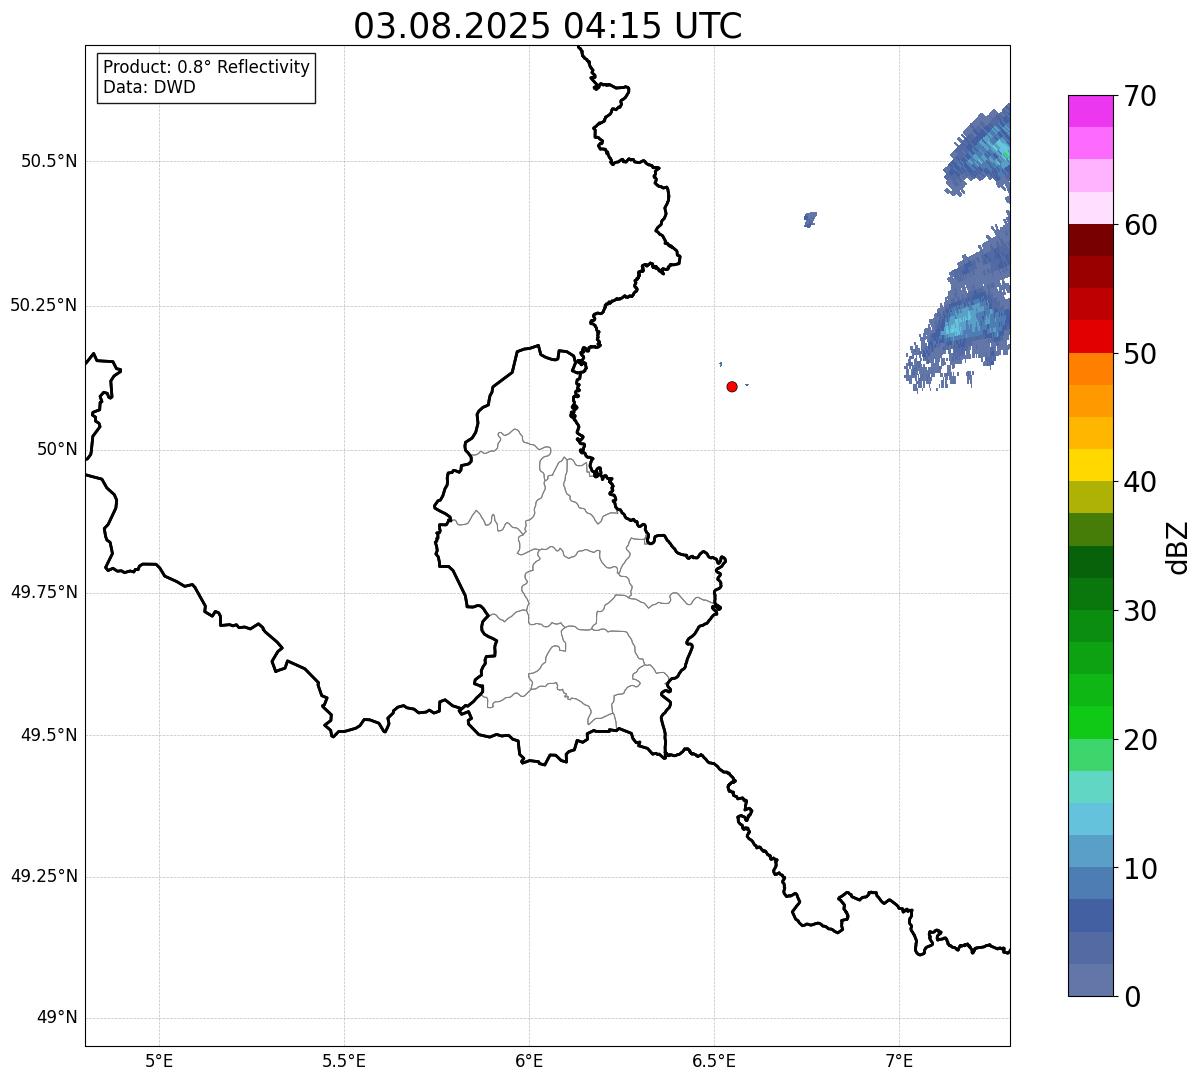Click the dark green colorbar segment near 35
The image size is (1202, 1081).
1090,561
